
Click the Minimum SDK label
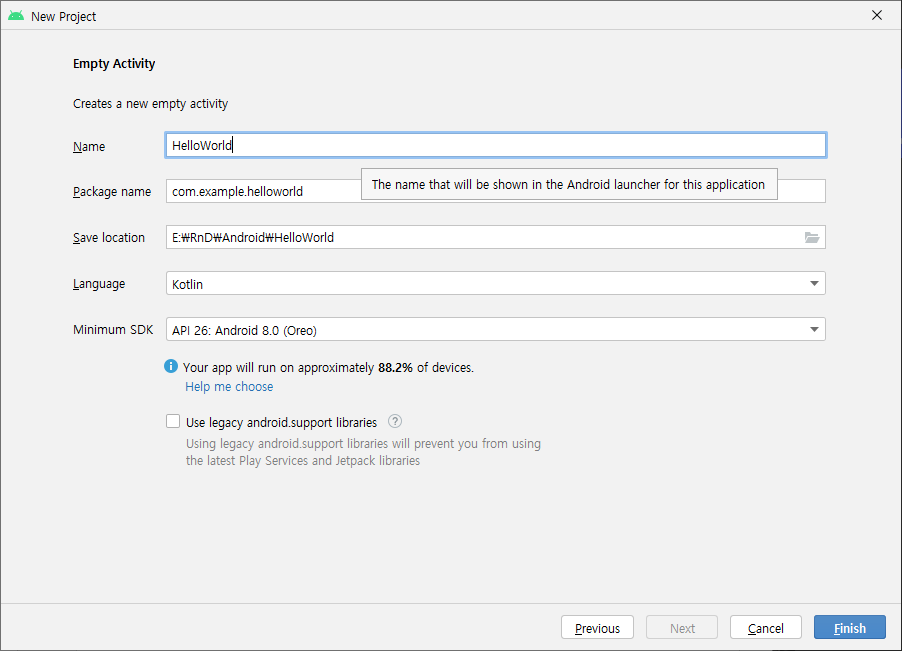tap(113, 330)
